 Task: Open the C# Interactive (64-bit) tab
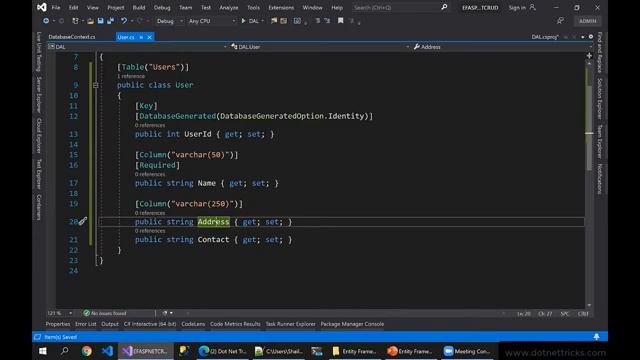[x=150, y=324]
